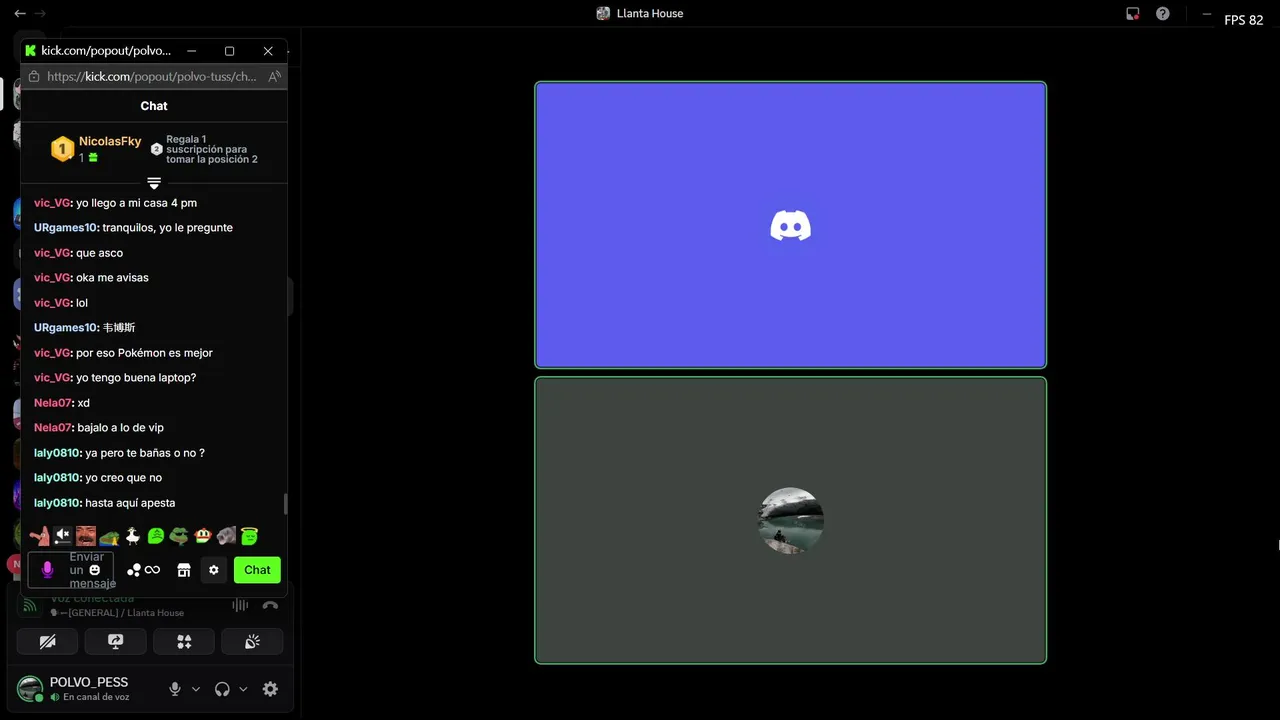Screen dimensions: 1280x720
Task: Click message 'oka me avisas'
Action: (x=112, y=278)
